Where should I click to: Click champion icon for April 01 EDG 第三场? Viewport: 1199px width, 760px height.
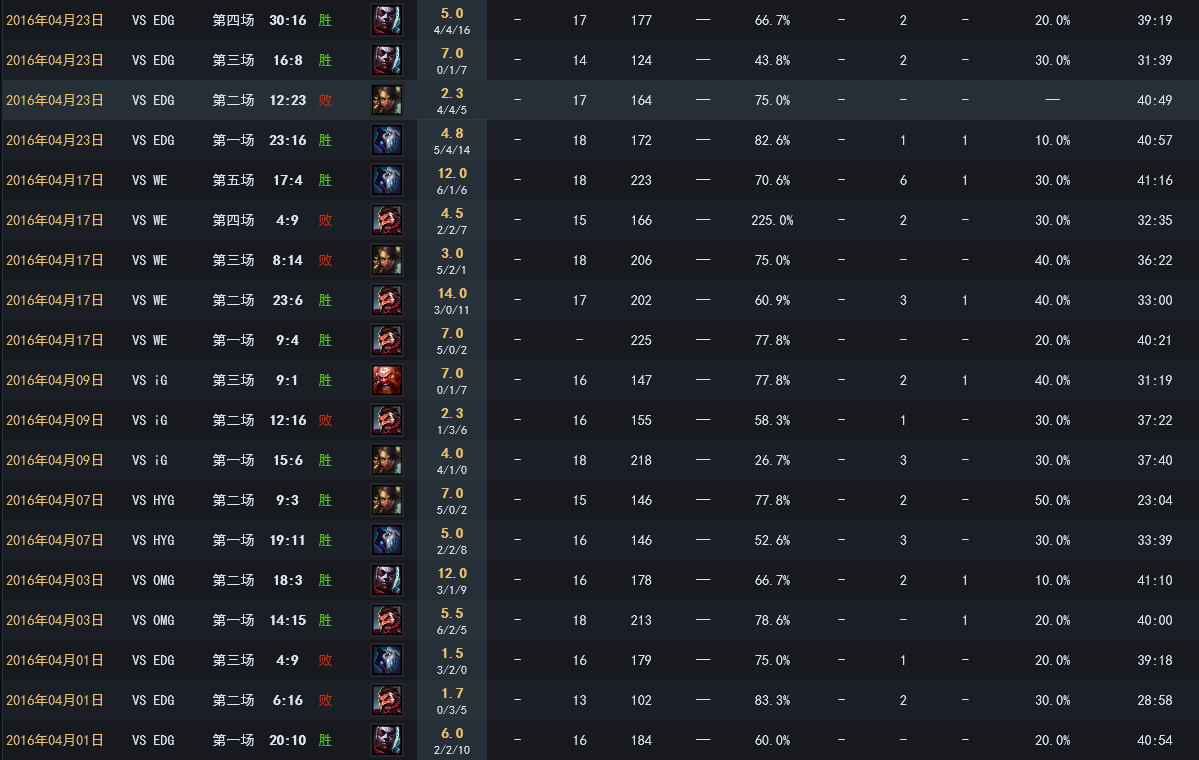click(x=387, y=660)
